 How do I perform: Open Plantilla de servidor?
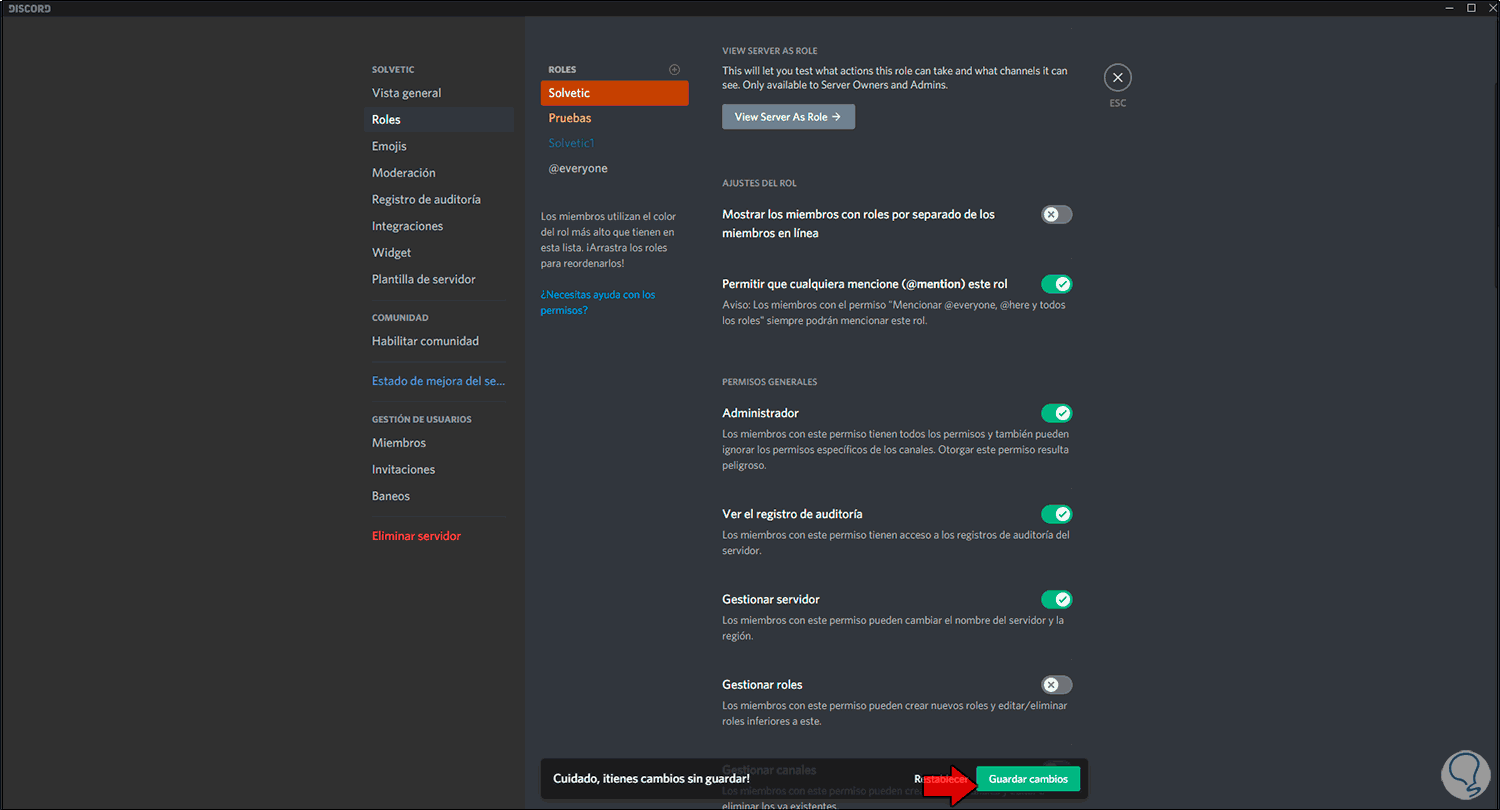click(439, 280)
